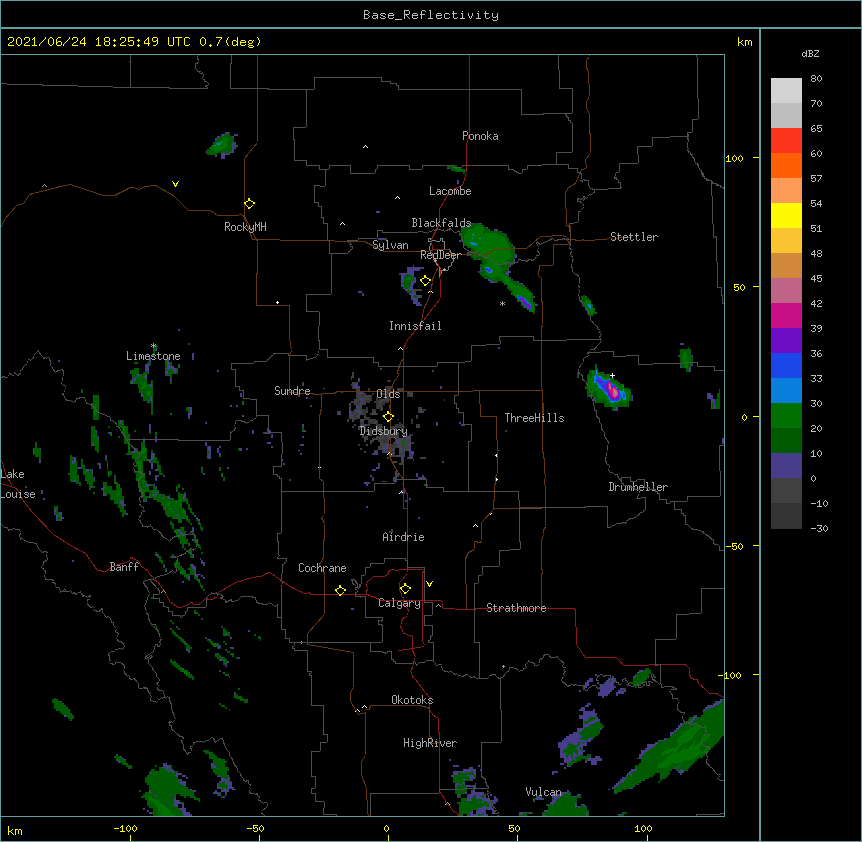The image size is (862, 842).
Task: Click the Cochrane label
Action: (x=322, y=568)
